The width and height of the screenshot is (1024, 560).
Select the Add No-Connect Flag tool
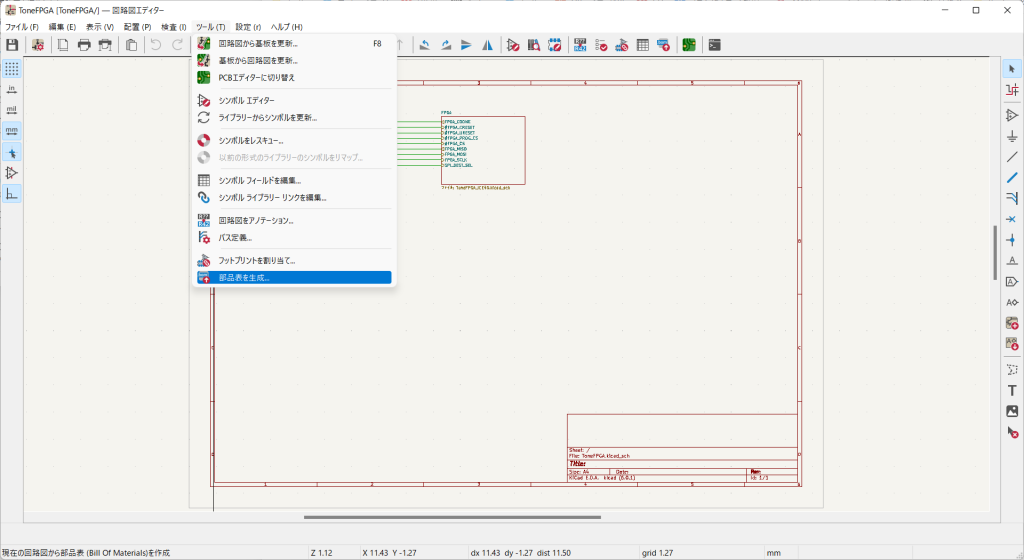click(1012, 219)
